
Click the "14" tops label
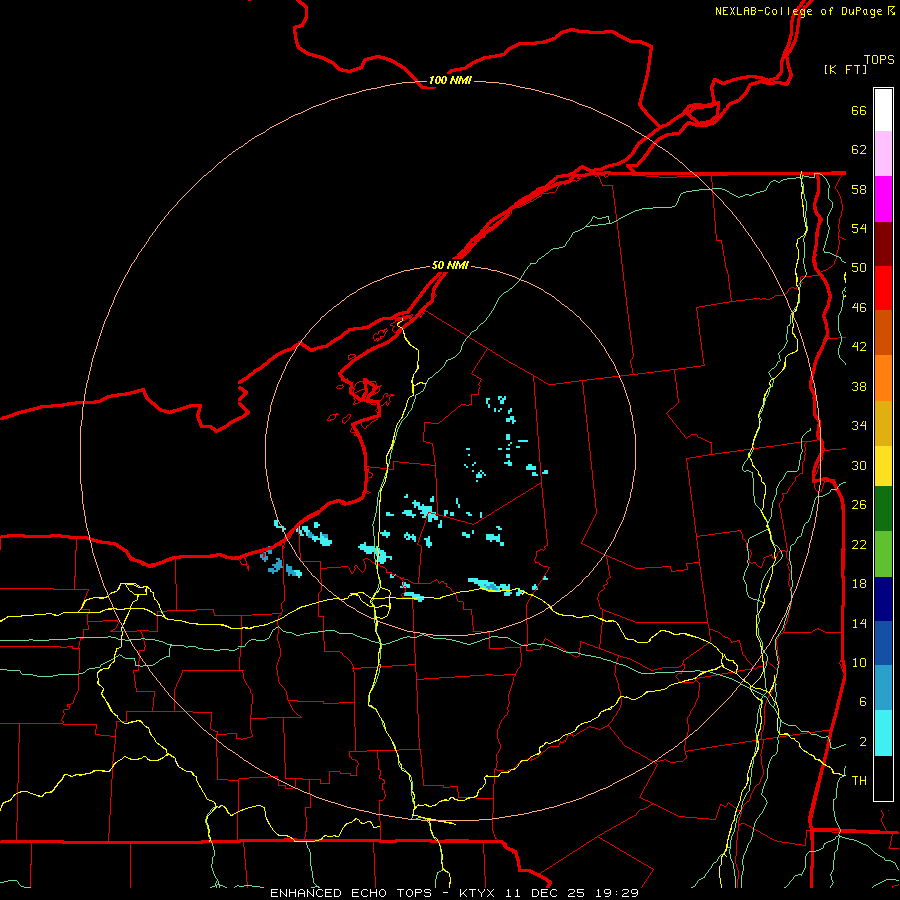click(x=859, y=623)
